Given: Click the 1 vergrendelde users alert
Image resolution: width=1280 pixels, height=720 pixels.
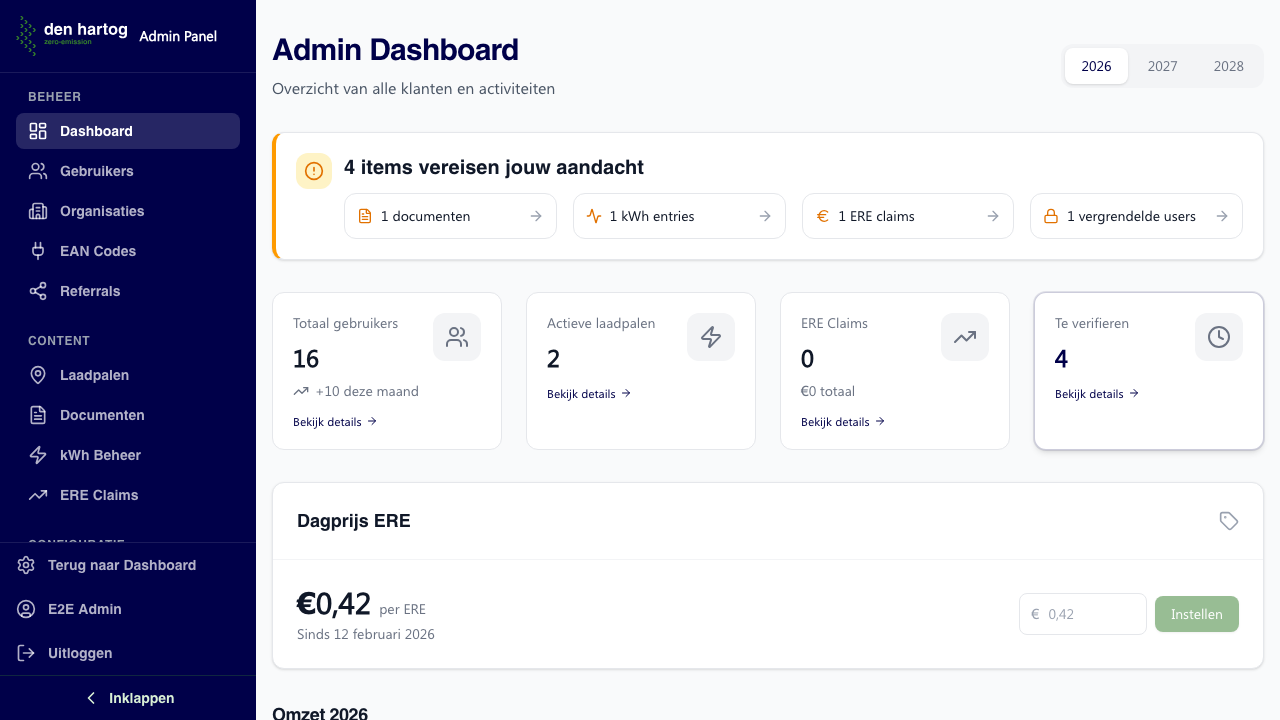Looking at the screenshot, I should [1136, 216].
